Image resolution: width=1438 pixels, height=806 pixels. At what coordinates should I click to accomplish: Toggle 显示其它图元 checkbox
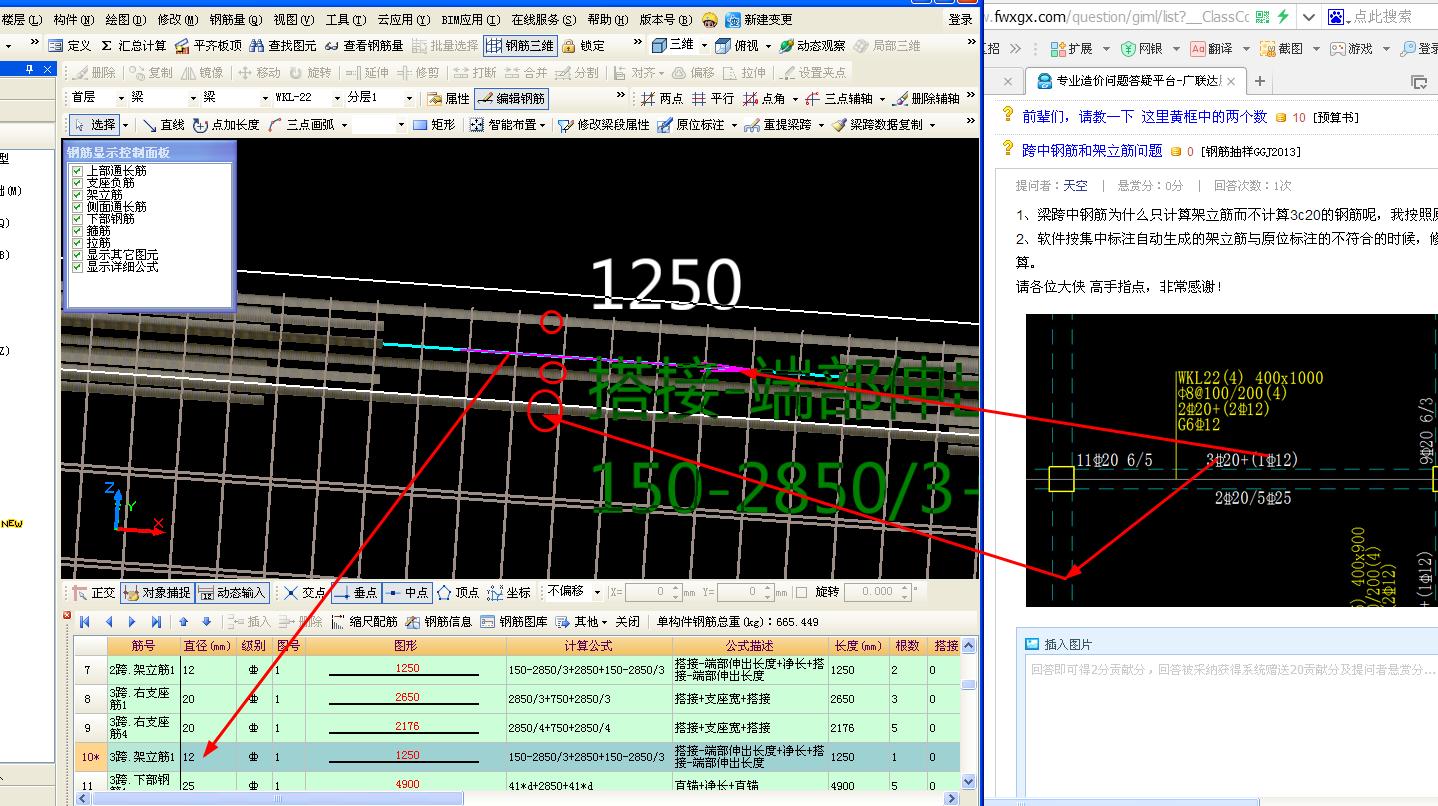coord(77,255)
